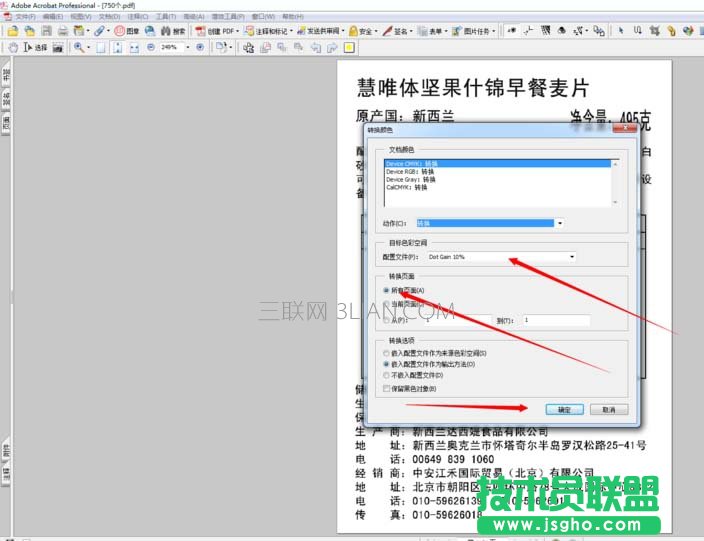704x541 pixels.
Task: Select embed profile as output intent option
Action: point(386,364)
